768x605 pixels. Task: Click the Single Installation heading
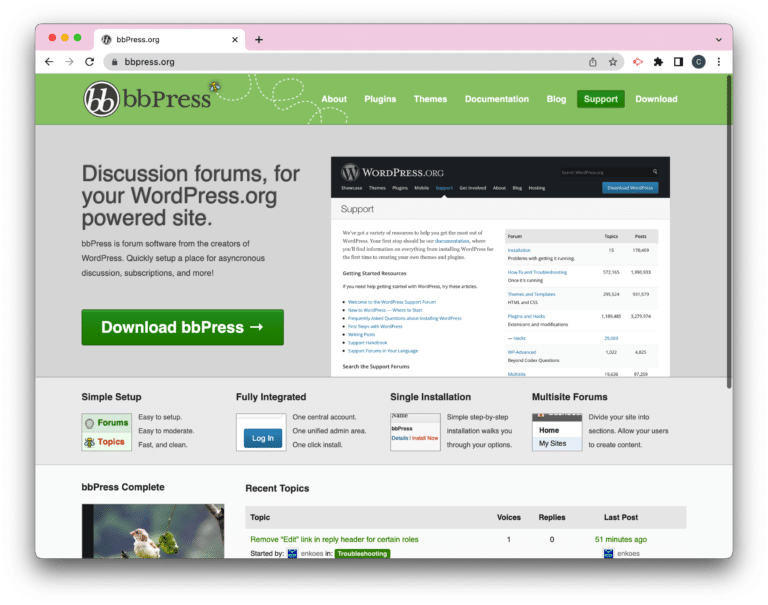[431, 397]
